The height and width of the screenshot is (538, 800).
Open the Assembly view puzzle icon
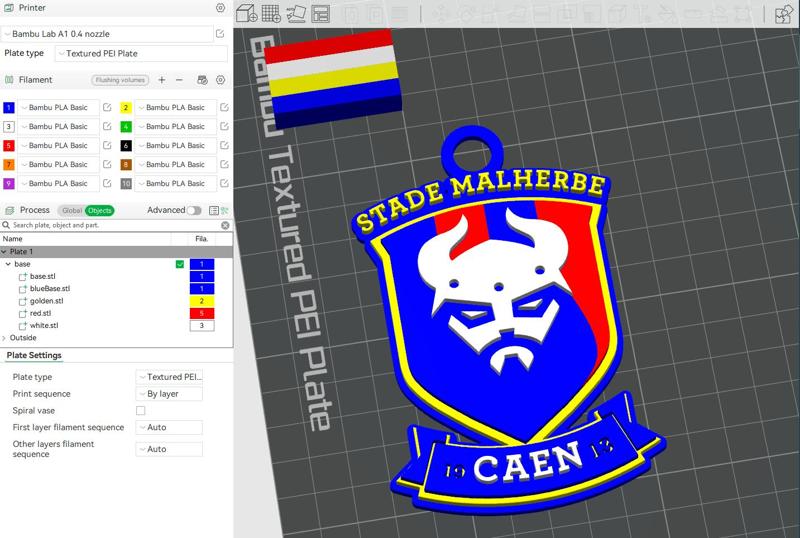pos(783,14)
